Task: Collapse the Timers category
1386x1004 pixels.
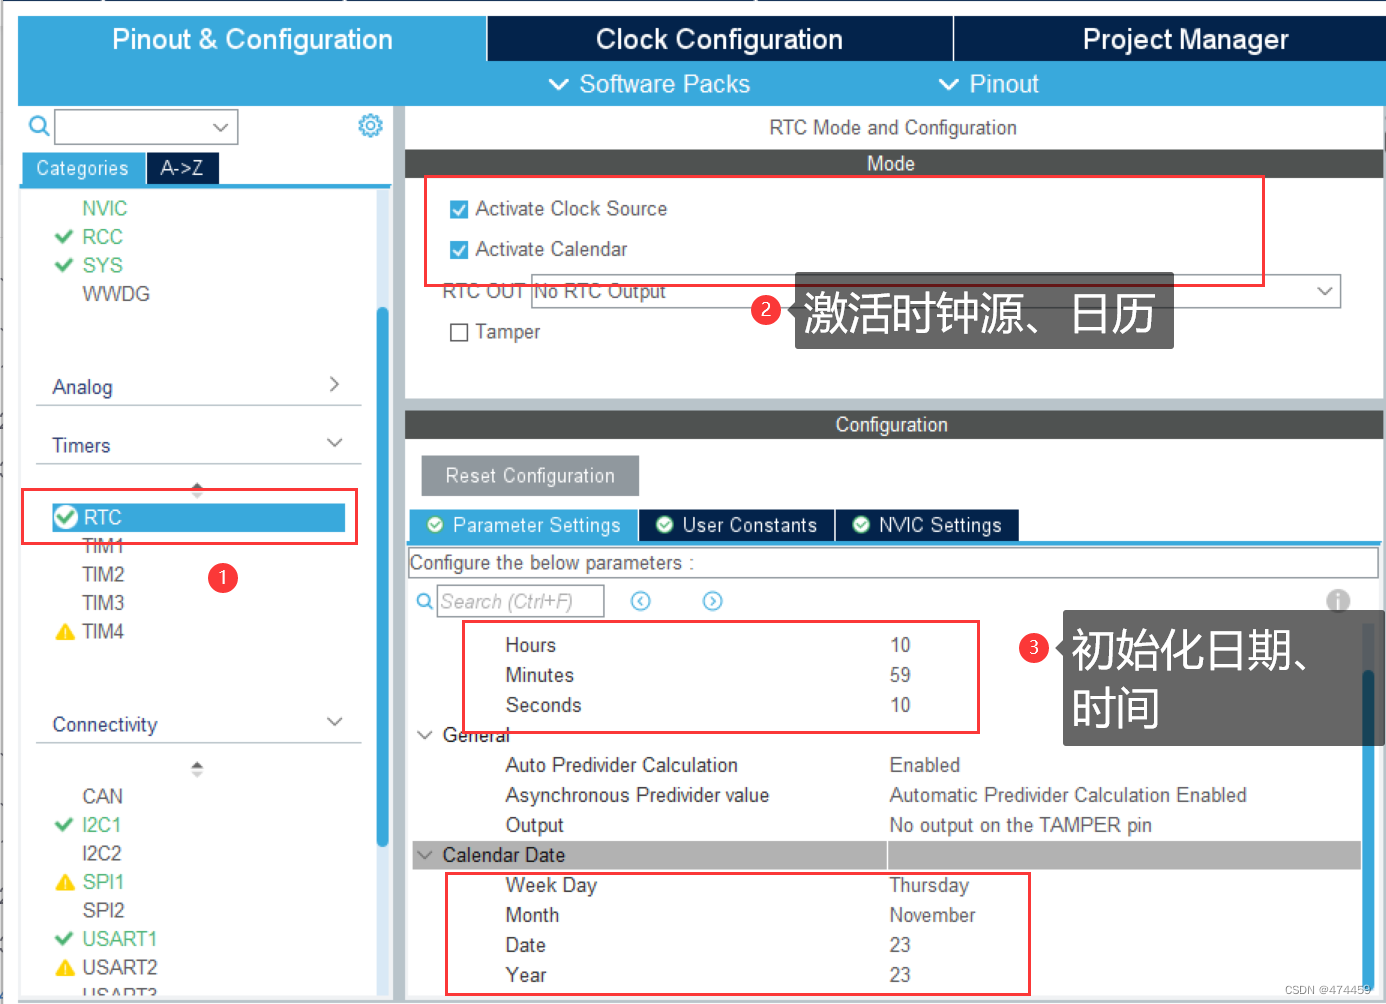Action: (x=335, y=443)
